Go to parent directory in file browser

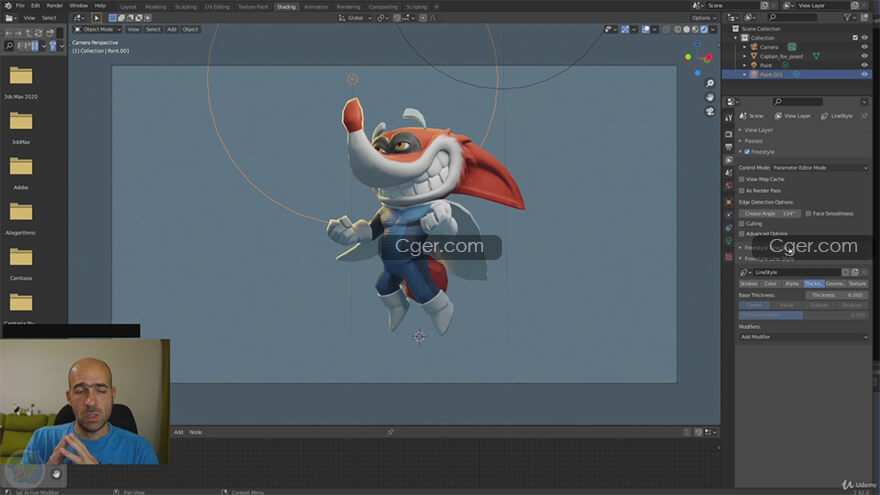(29, 33)
